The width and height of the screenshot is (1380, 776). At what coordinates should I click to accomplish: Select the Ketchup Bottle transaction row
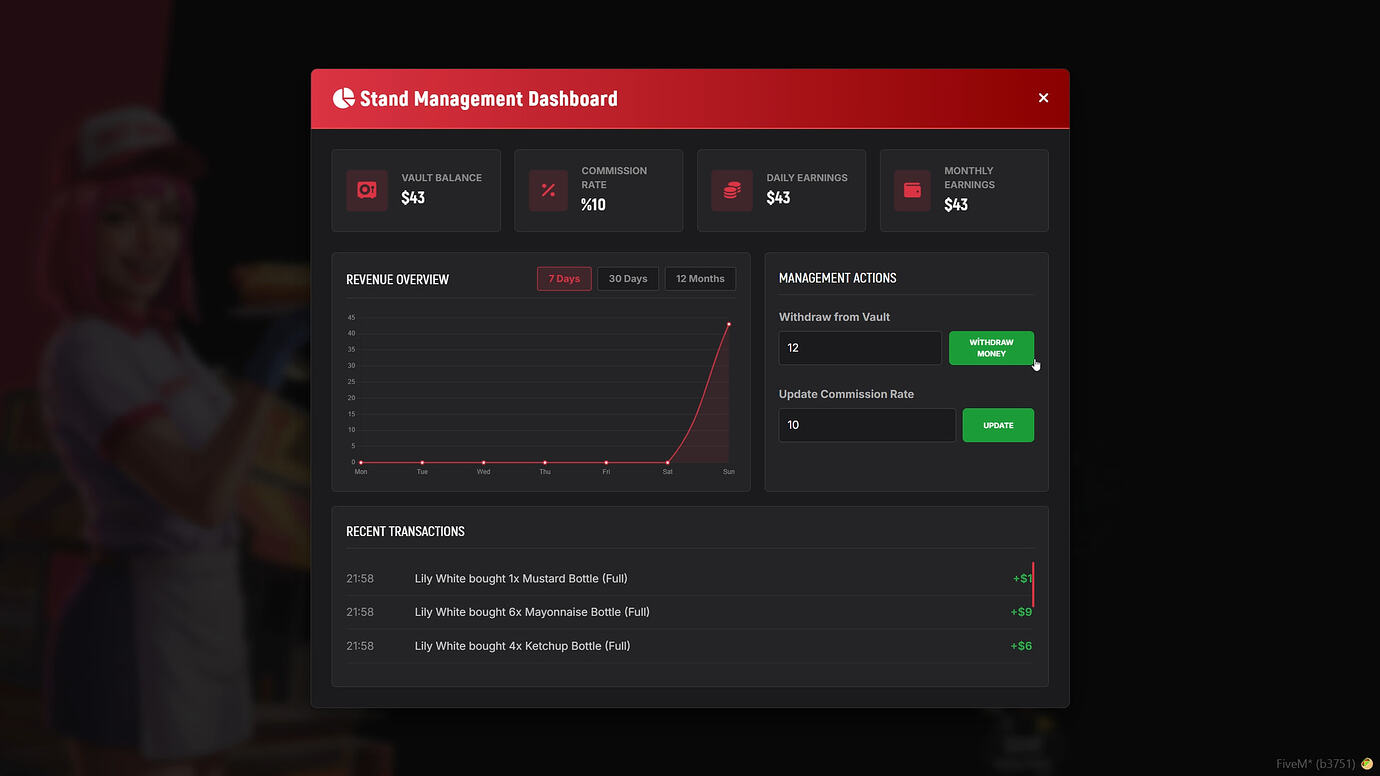[689, 646]
